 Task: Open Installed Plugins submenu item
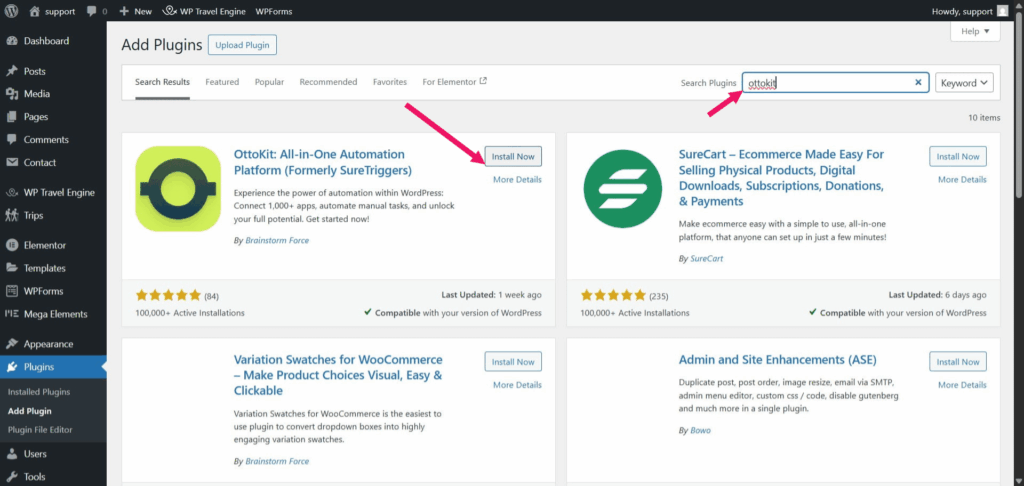point(39,392)
